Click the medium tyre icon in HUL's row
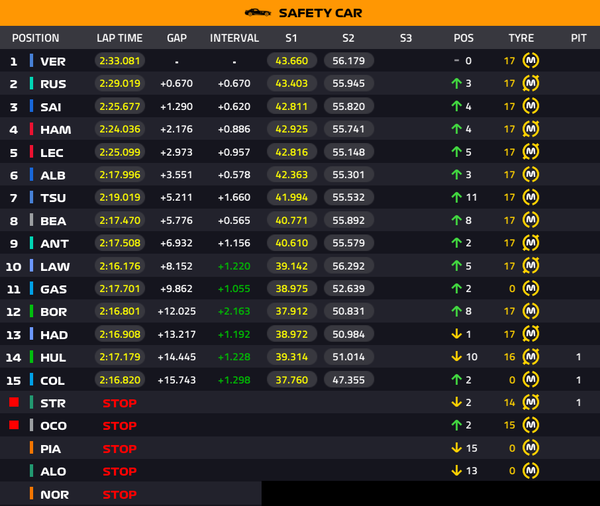Viewport: 600px width, 506px height. point(531,357)
